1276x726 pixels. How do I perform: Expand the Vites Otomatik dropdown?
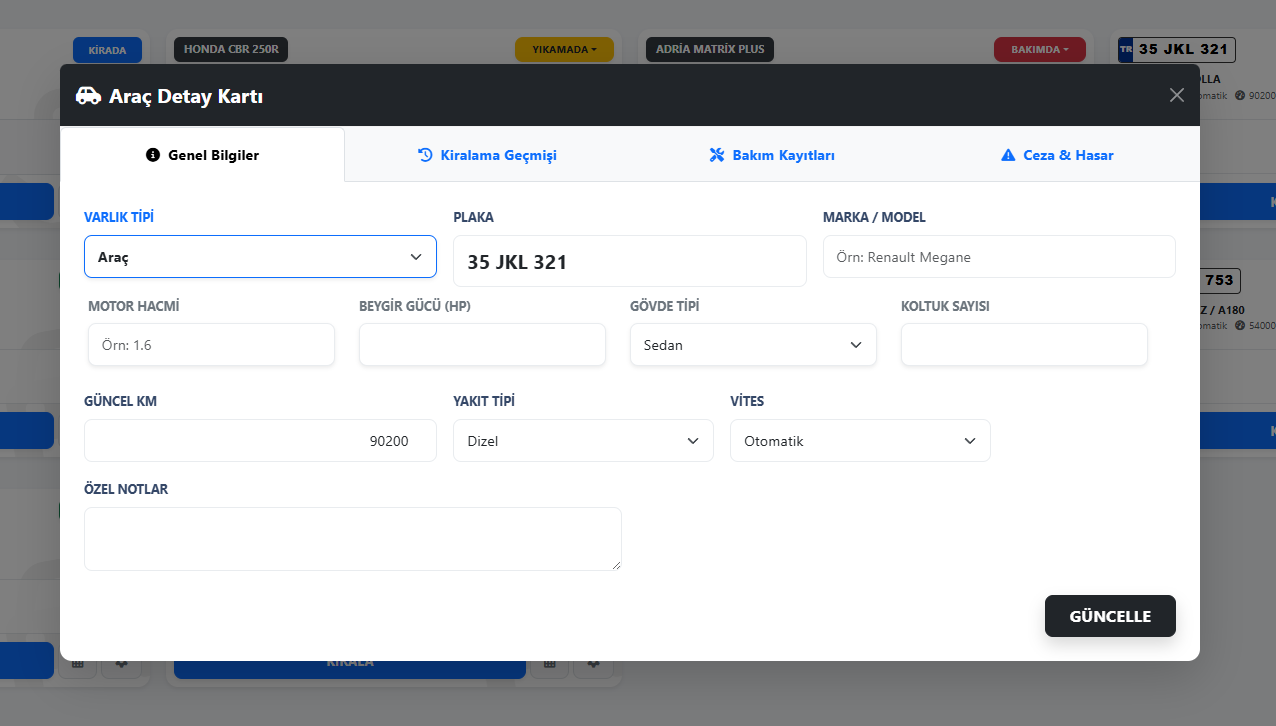click(x=860, y=441)
